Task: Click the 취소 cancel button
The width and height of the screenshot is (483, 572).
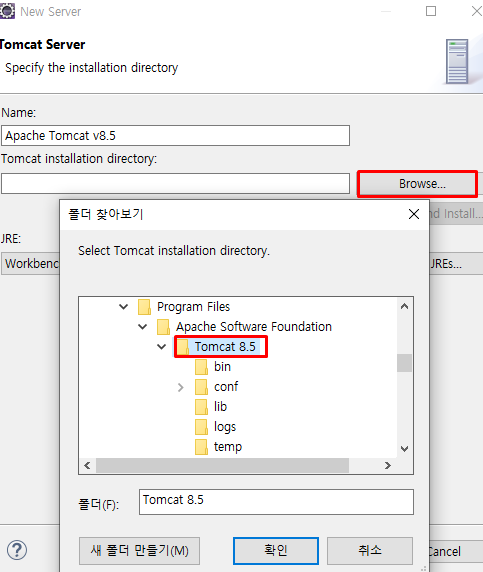Action: [370, 550]
